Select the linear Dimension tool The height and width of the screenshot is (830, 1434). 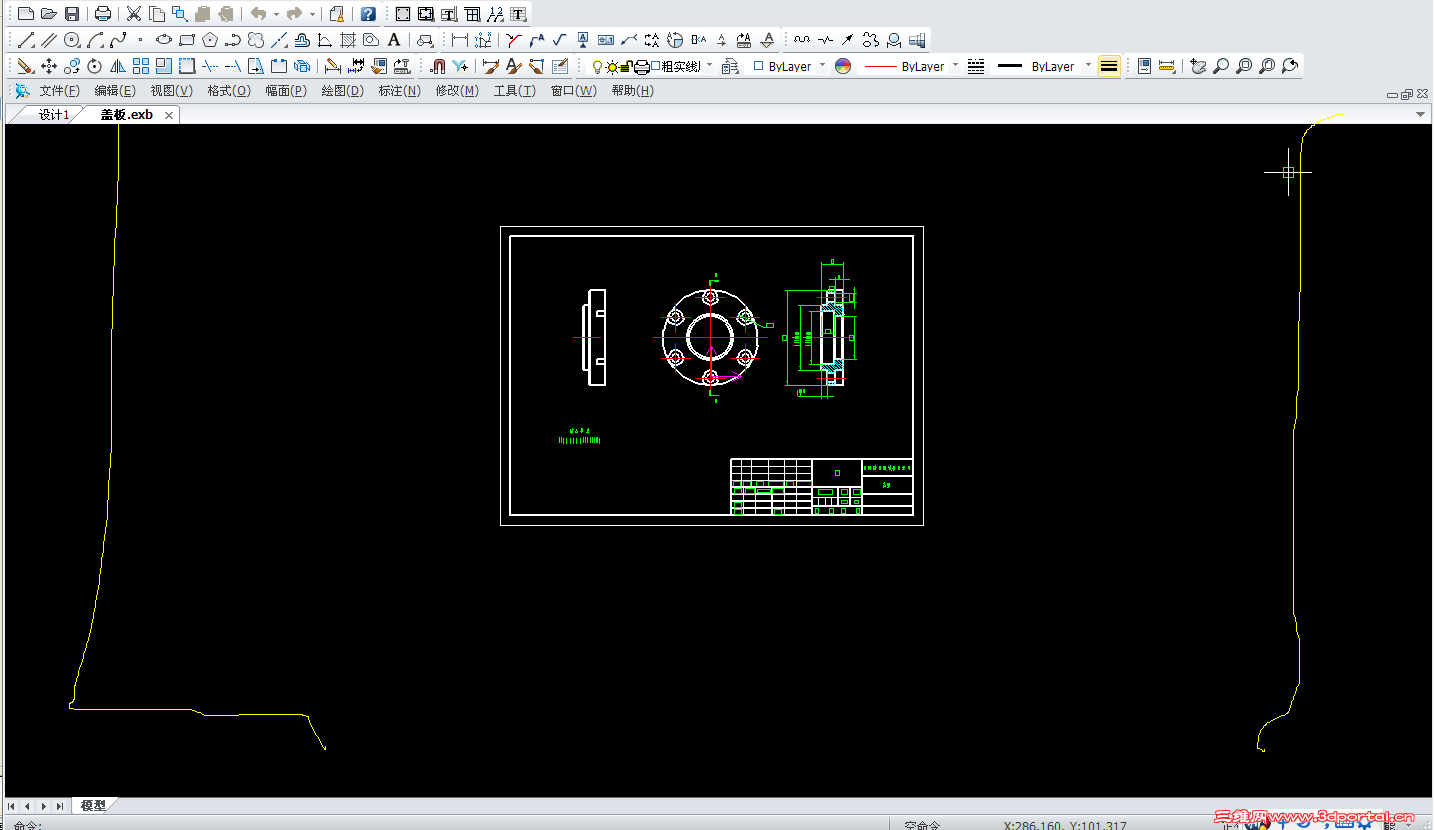pos(460,40)
